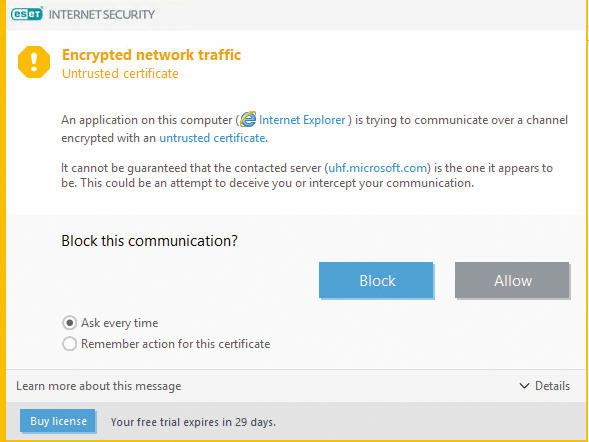Open Learn more about this message
The image size is (589, 442).
click(x=99, y=386)
